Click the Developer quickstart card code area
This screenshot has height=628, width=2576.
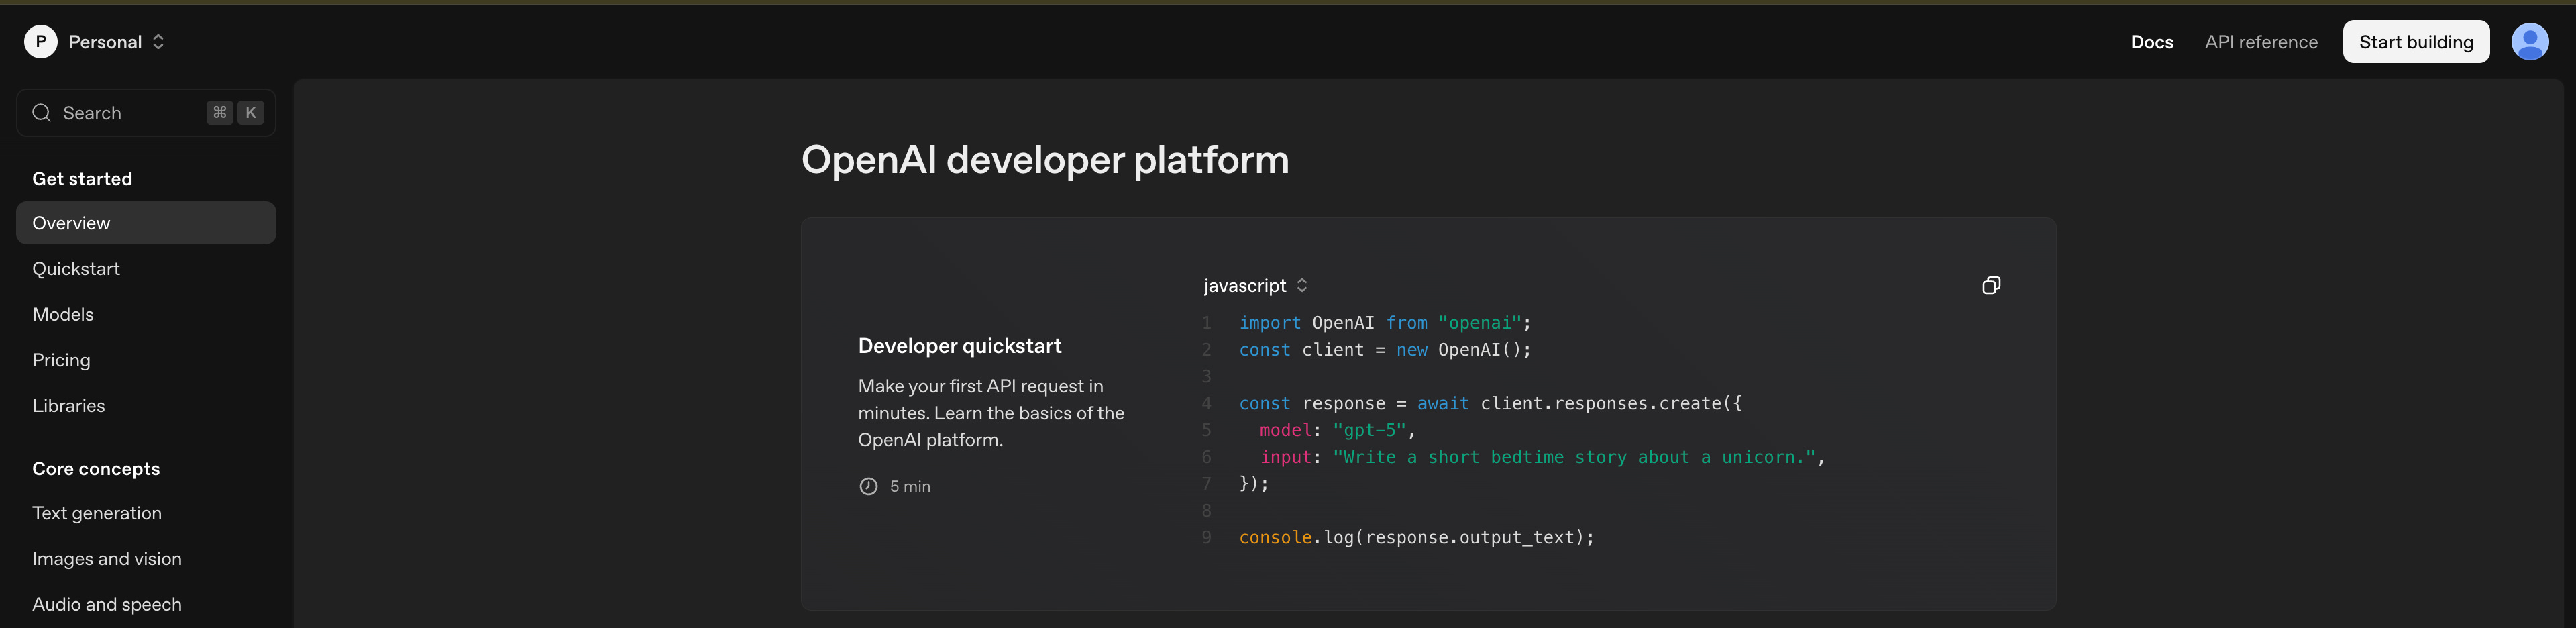click(x=1500, y=430)
